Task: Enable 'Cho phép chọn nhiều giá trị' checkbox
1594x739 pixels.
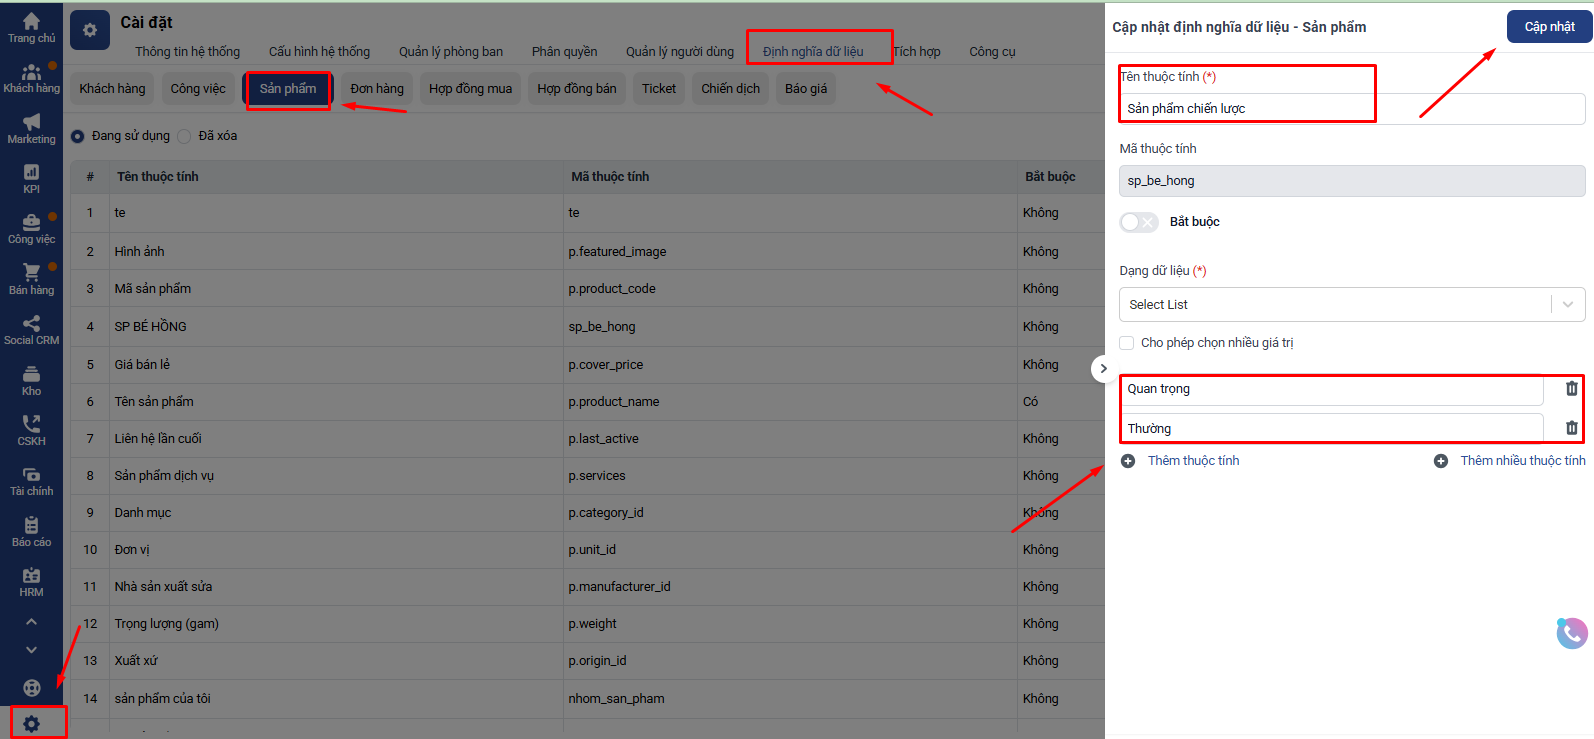Action: point(1127,343)
